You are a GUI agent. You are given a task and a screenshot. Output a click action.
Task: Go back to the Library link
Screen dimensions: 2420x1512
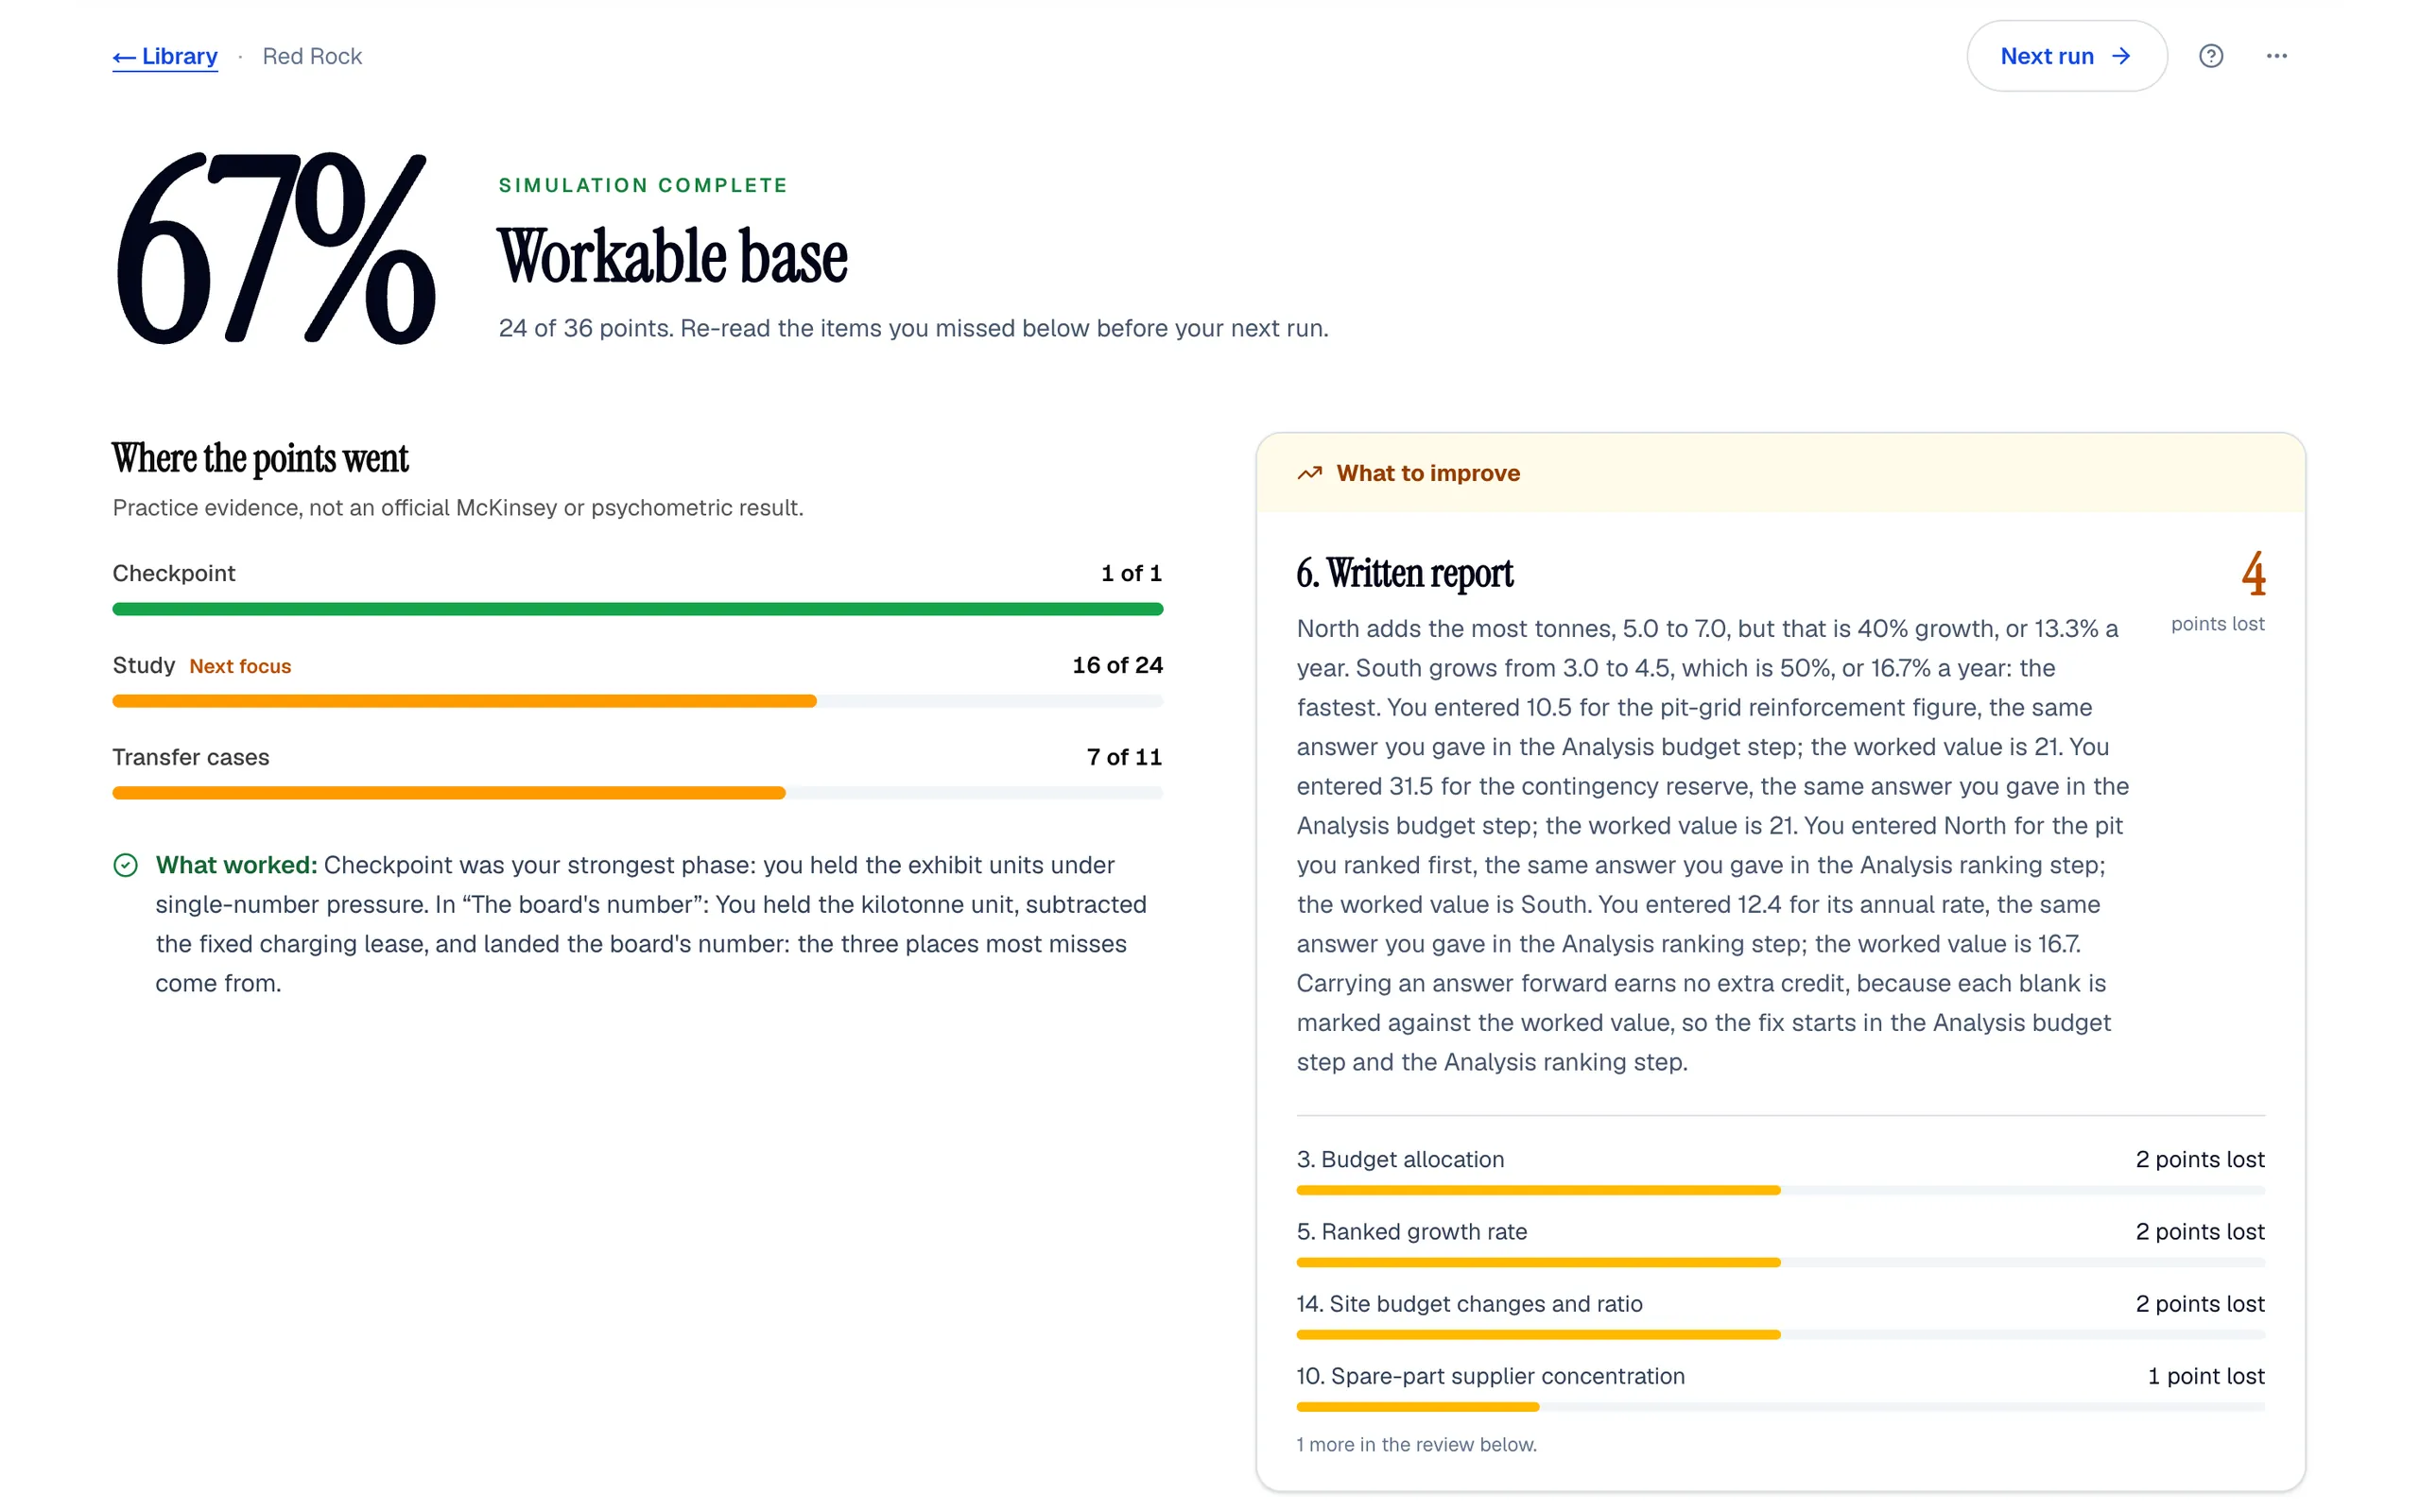coord(165,56)
